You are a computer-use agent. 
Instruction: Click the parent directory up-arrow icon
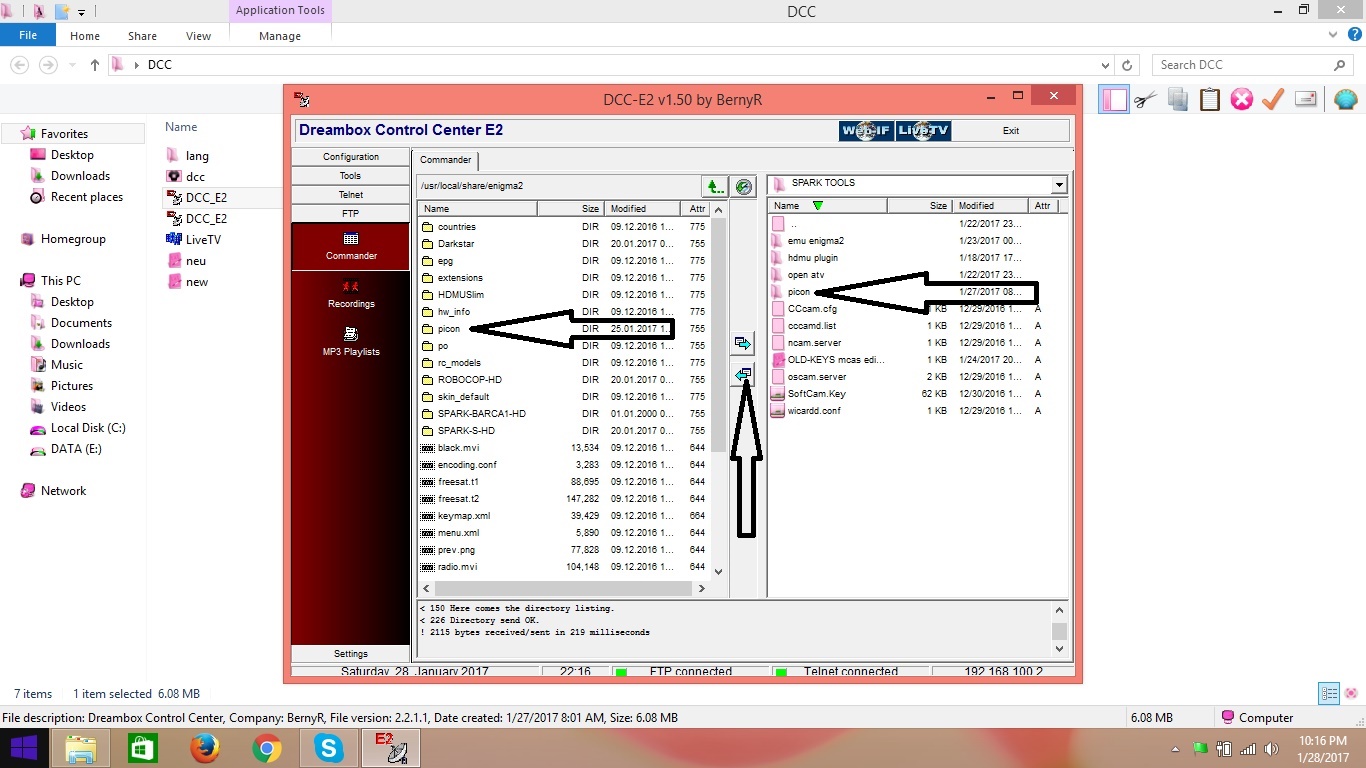(714, 186)
